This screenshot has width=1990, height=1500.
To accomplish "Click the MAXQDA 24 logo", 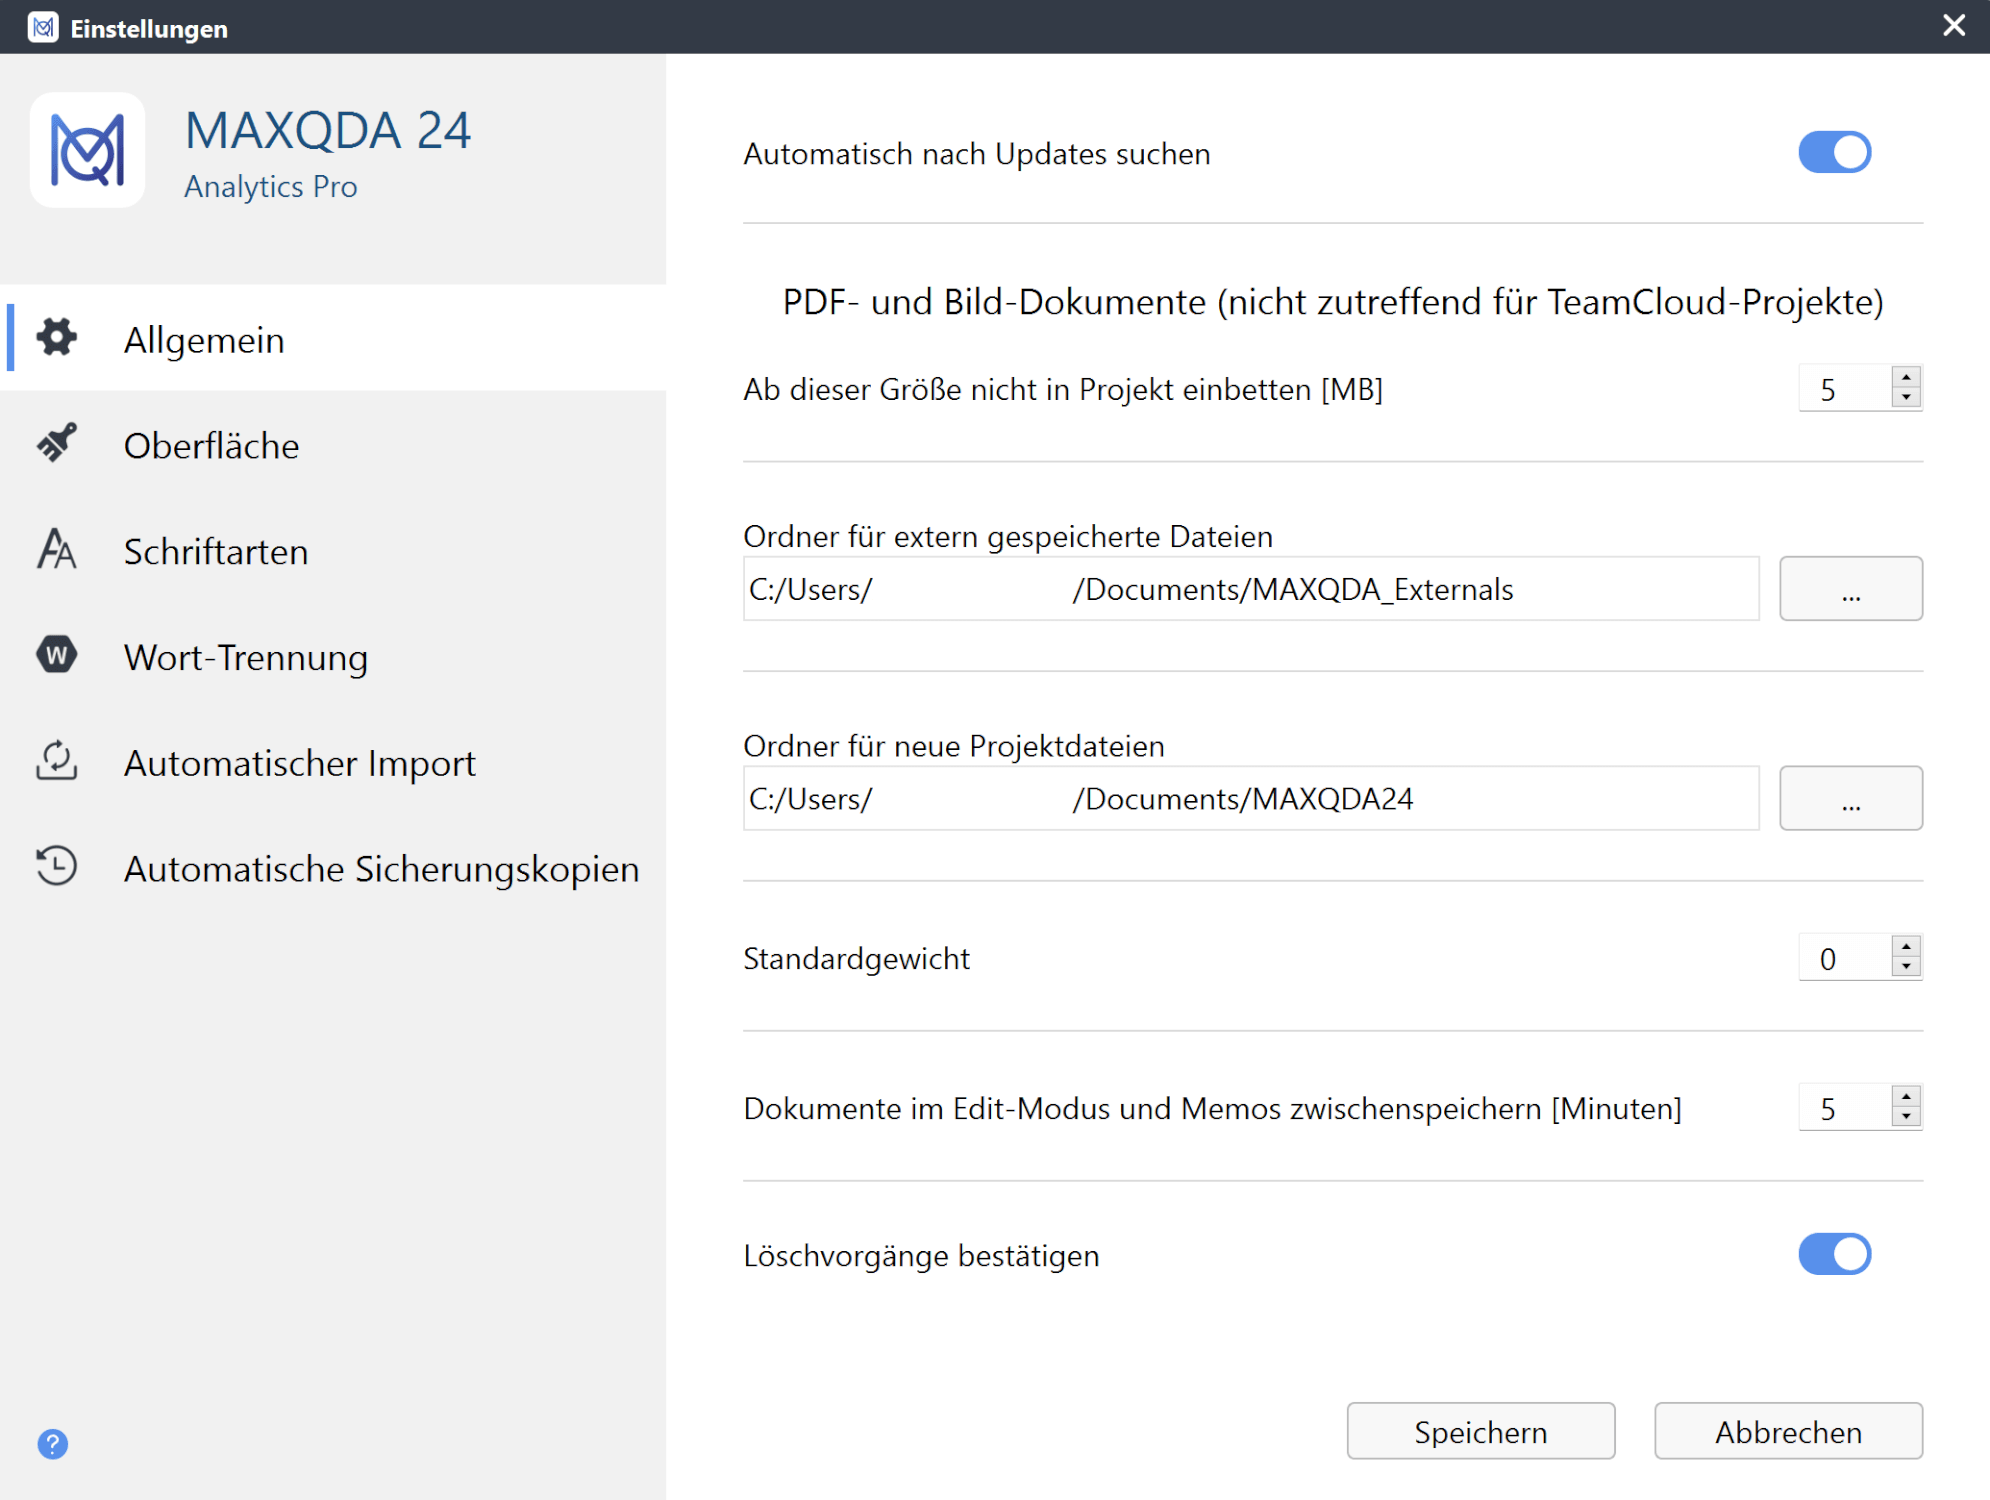I will click(x=88, y=150).
